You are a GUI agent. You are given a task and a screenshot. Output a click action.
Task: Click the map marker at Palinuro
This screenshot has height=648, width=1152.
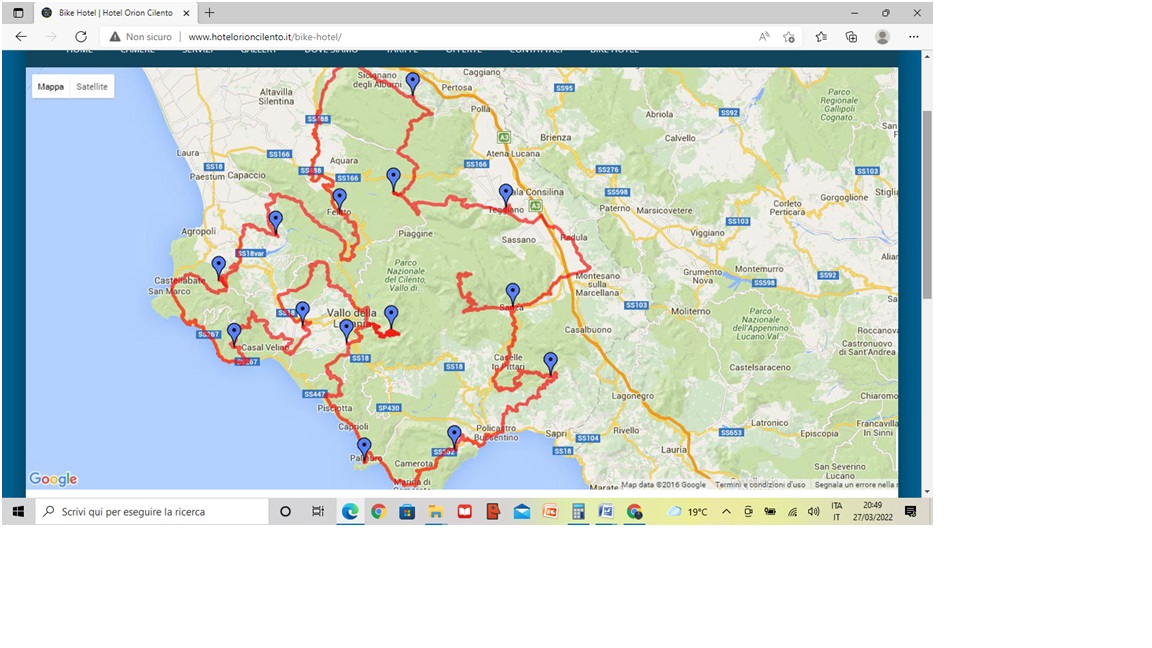pyautogui.click(x=364, y=448)
